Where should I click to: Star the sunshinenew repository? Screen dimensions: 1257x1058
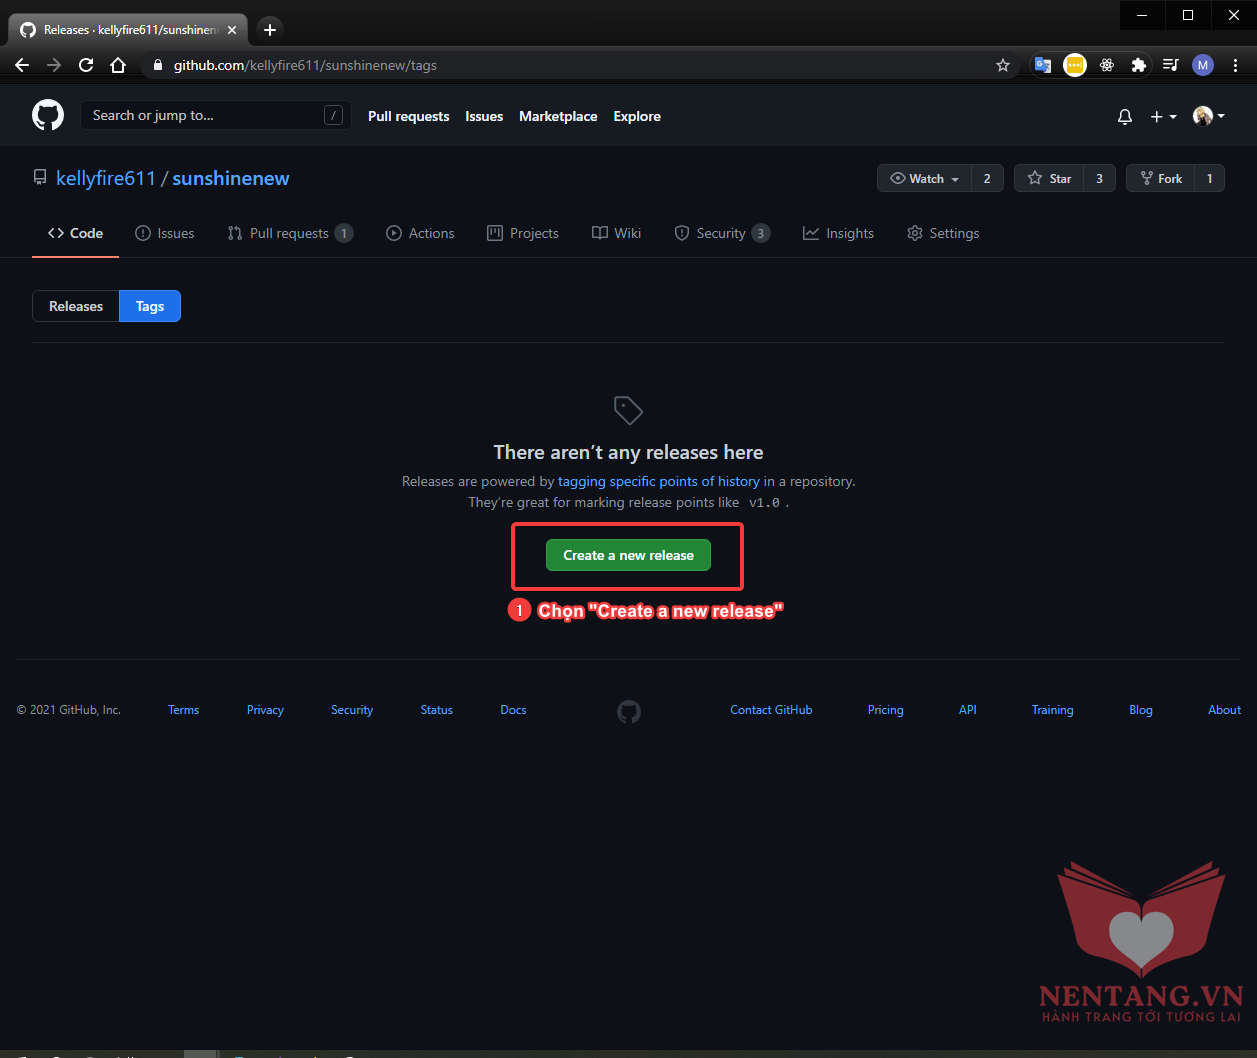(x=1049, y=178)
